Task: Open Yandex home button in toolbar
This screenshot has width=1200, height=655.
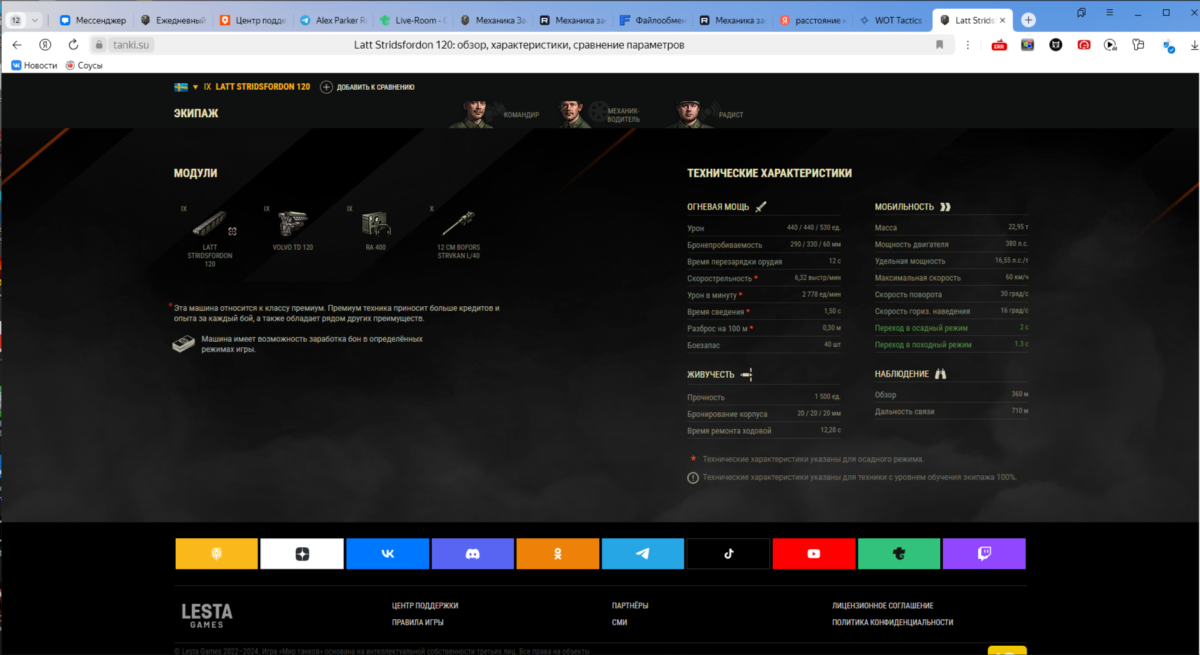Action: tap(45, 45)
